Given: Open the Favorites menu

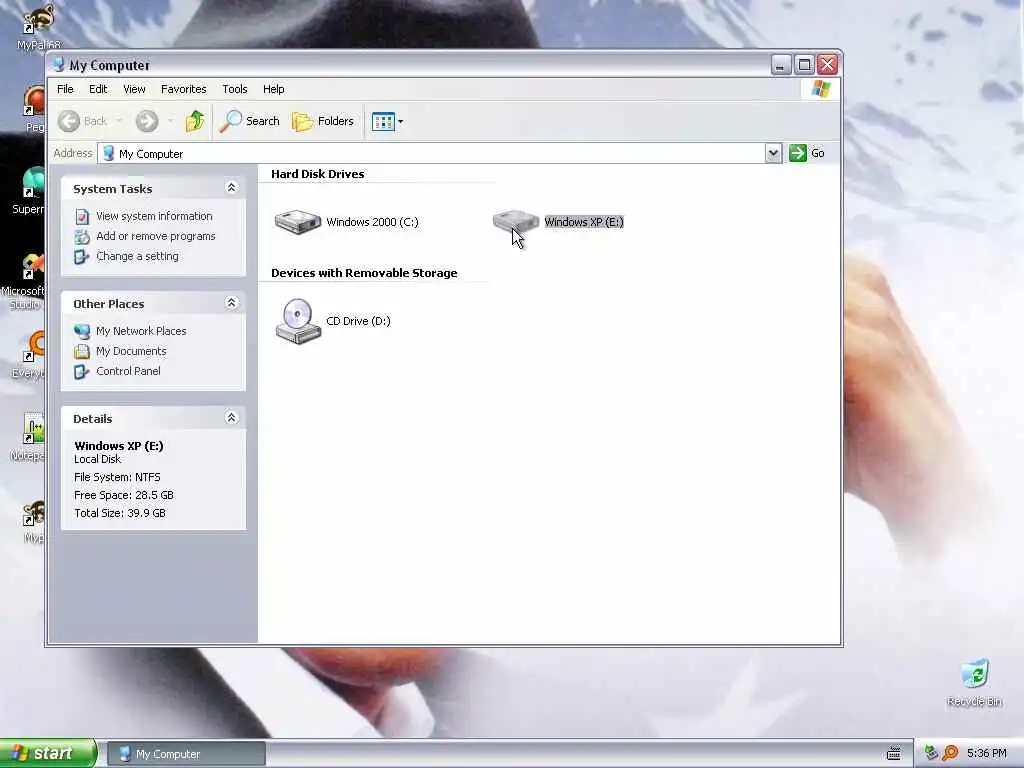Looking at the screenshot, I should pos(184,89).
